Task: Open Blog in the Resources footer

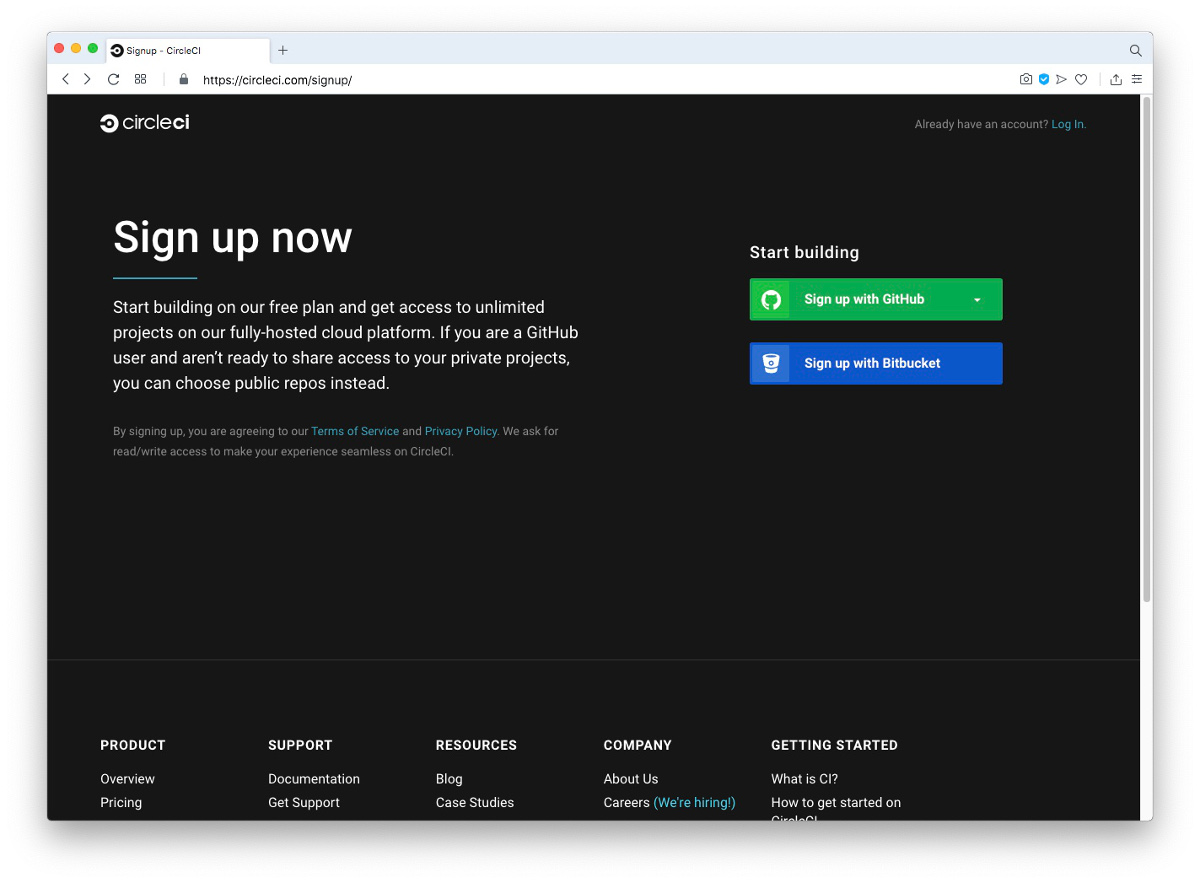Action: click(449, 779)
